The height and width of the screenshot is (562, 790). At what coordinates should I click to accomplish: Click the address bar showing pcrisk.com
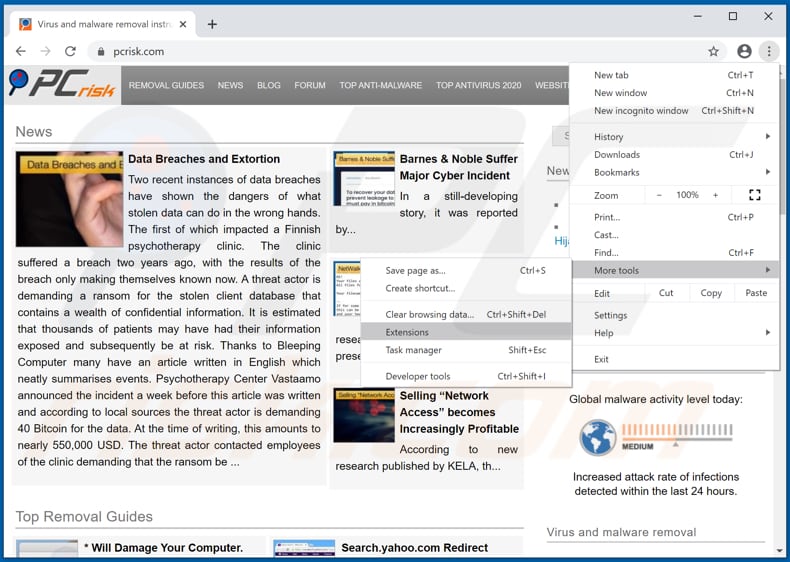(400, 51)
